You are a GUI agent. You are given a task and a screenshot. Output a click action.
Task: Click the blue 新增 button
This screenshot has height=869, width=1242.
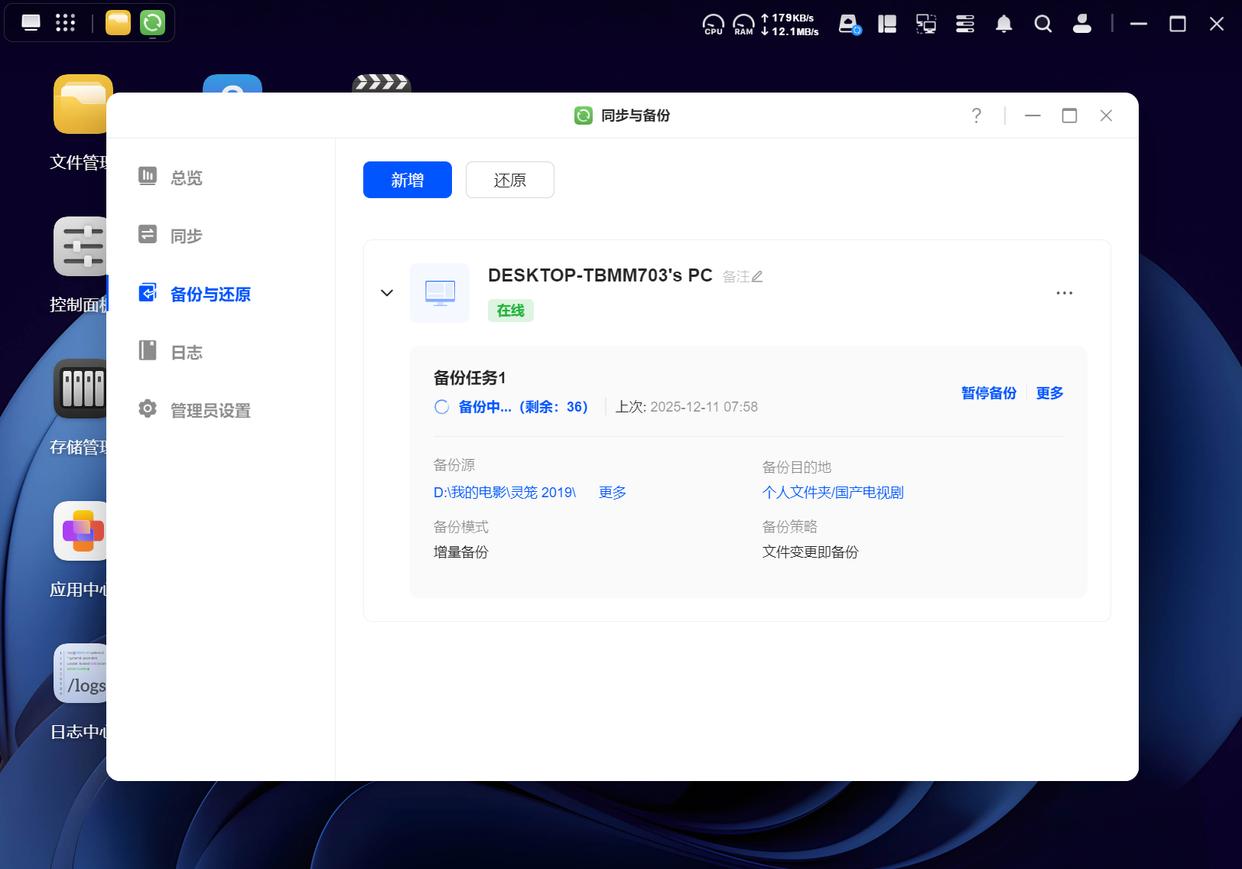(x=407, y=180)
